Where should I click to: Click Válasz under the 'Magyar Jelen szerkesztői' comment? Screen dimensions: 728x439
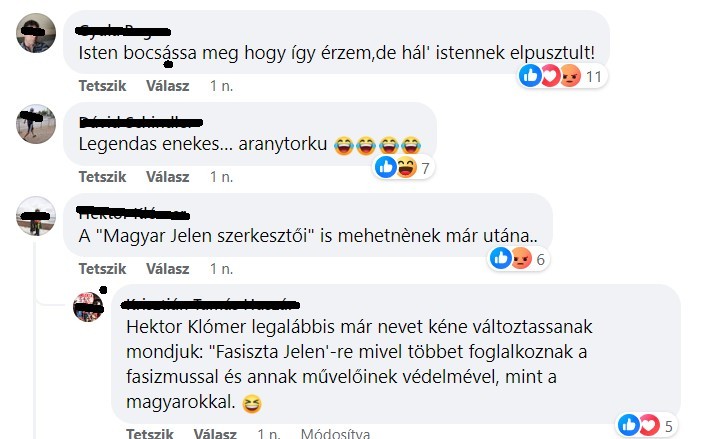168,269
